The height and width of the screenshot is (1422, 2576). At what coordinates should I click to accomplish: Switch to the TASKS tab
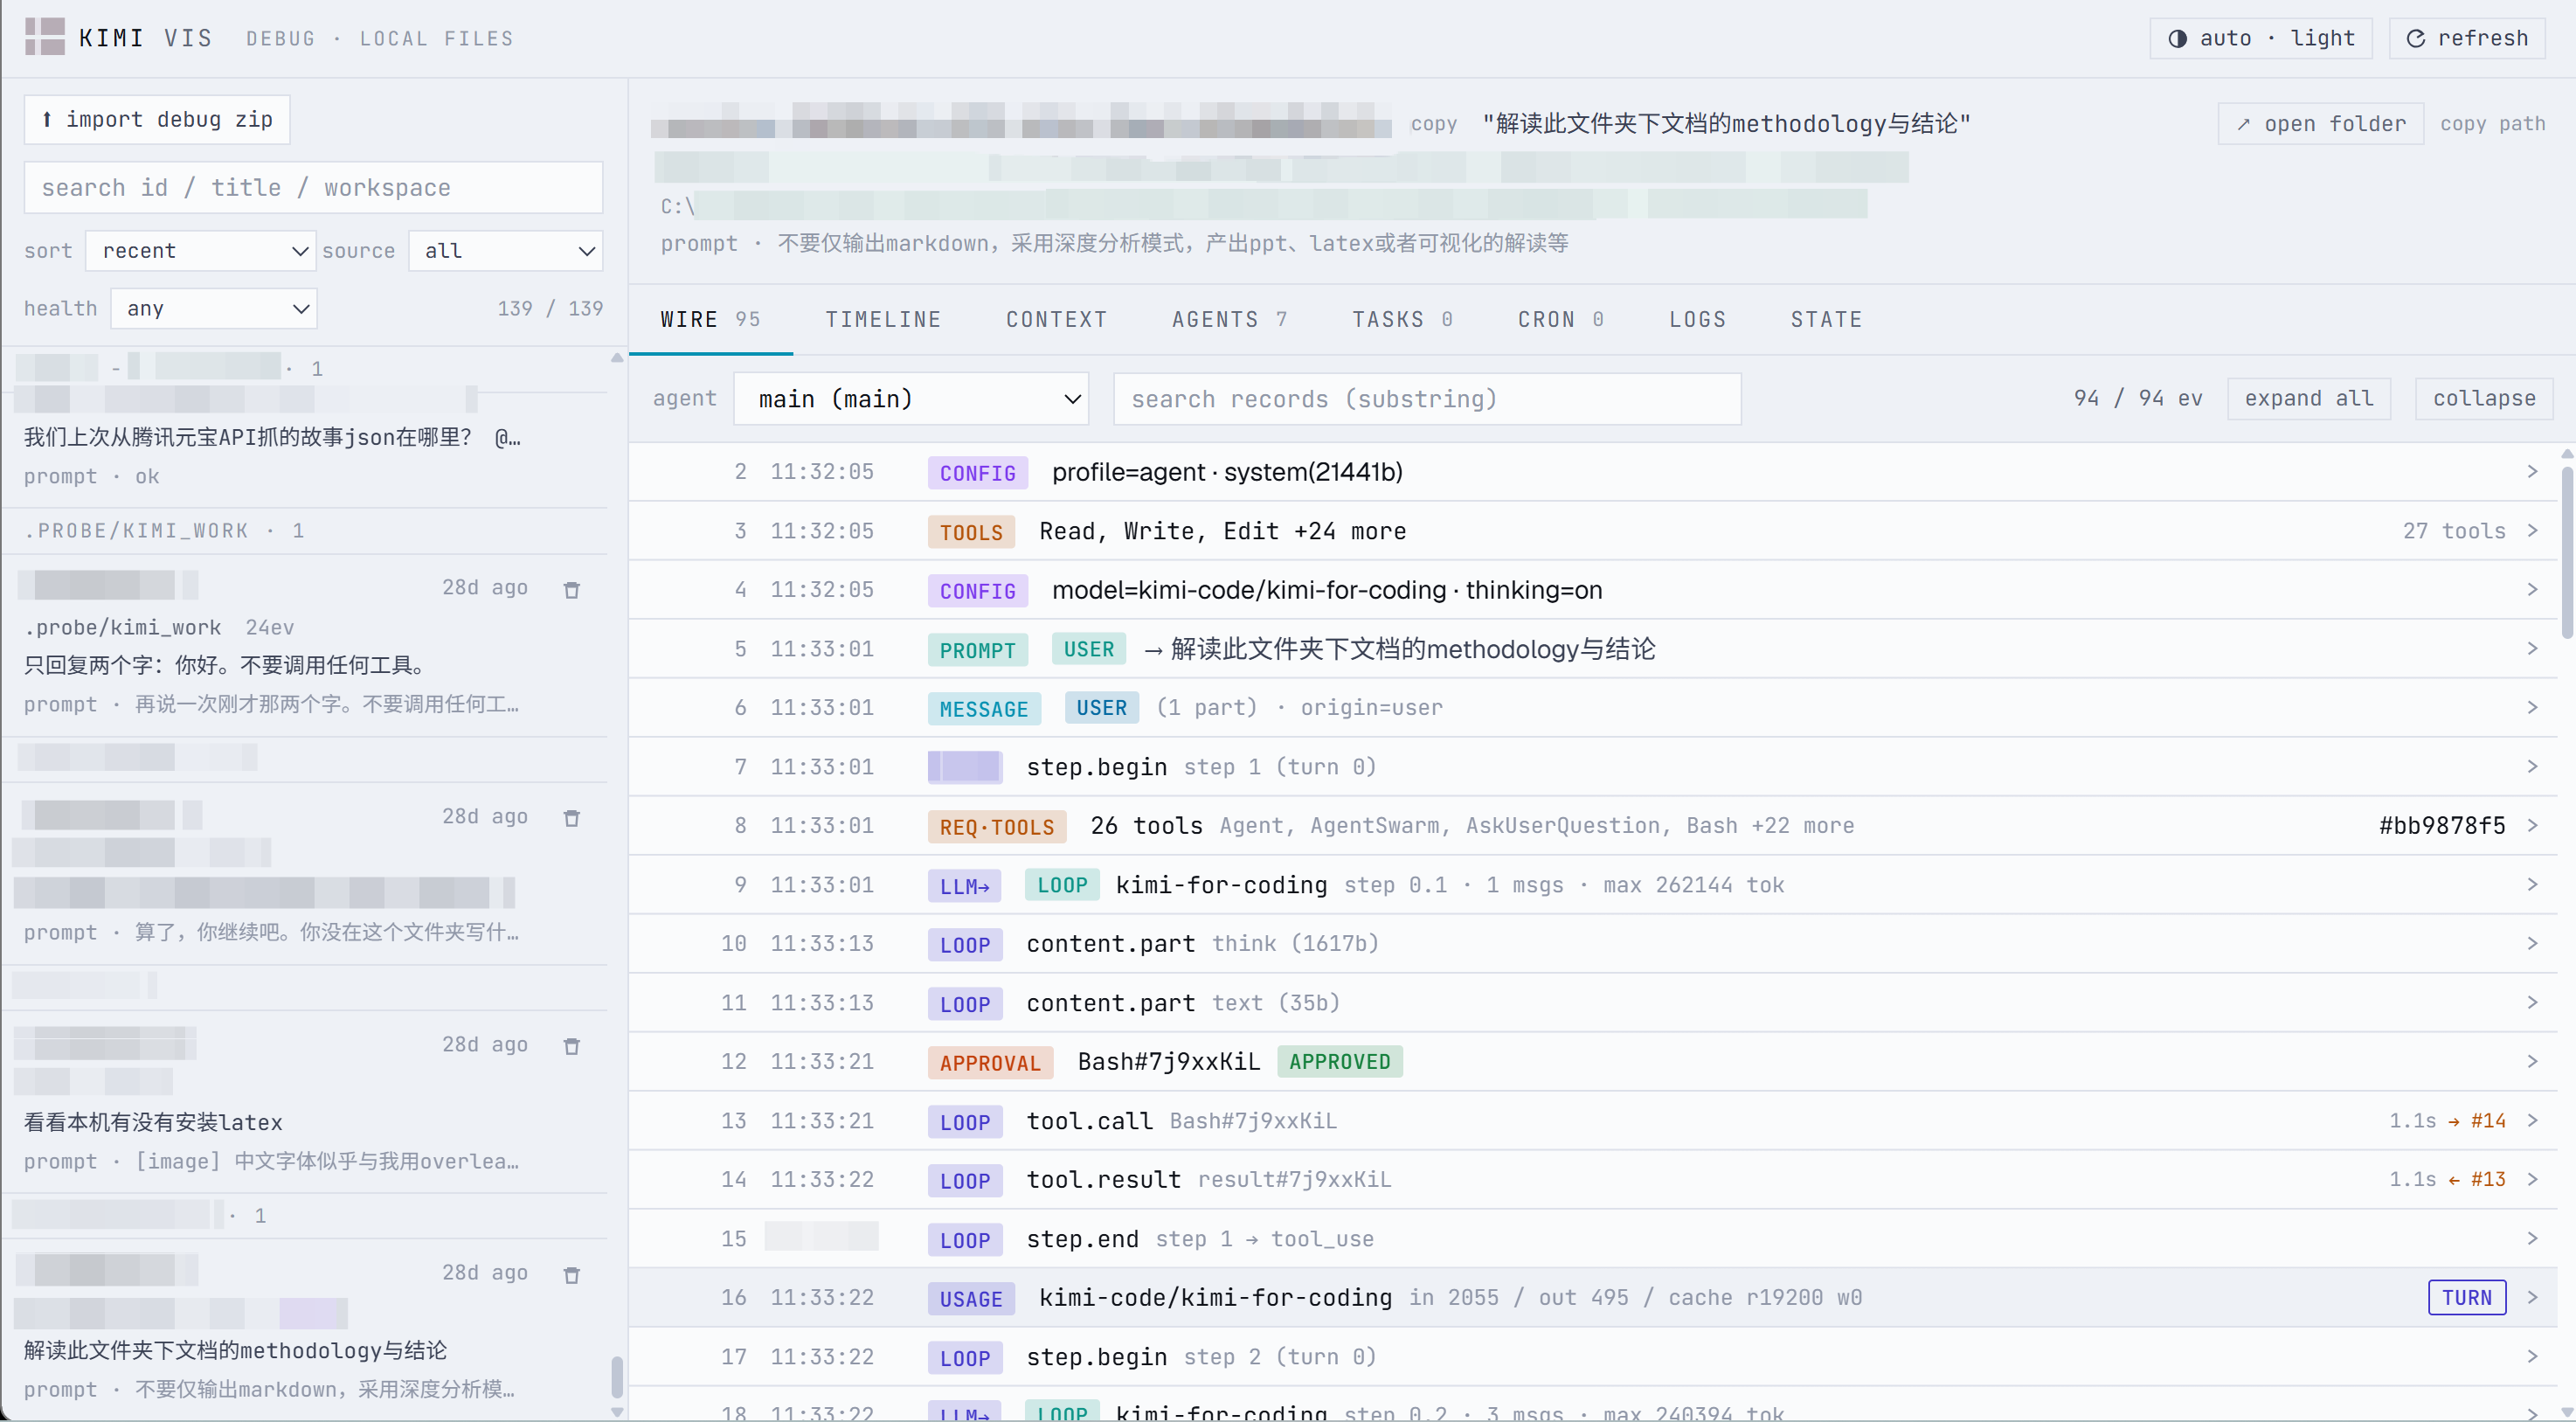point(1402,319)
